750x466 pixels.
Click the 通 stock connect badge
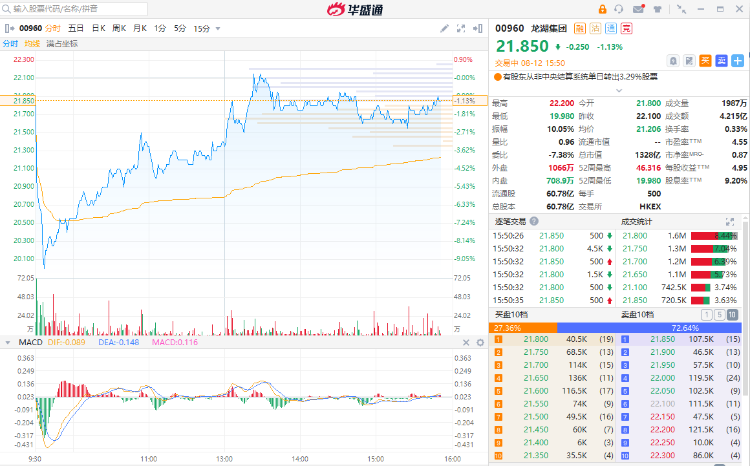pos(611,28)
